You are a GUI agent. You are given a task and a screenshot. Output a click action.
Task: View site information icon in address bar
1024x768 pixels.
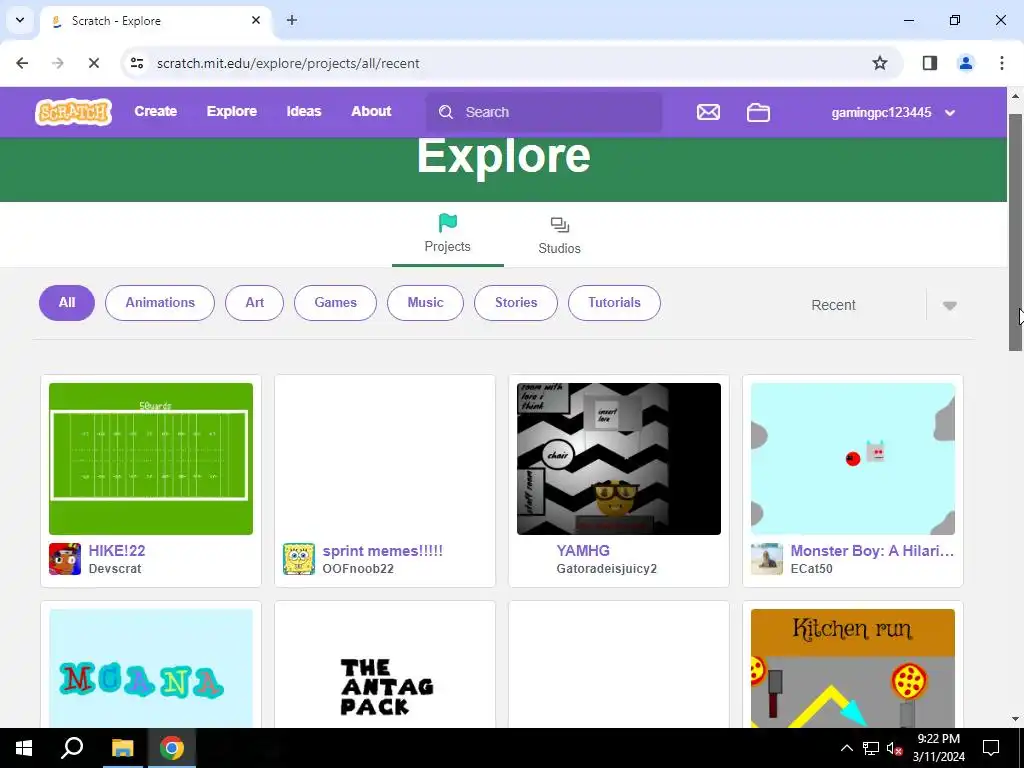coord(136,63)
